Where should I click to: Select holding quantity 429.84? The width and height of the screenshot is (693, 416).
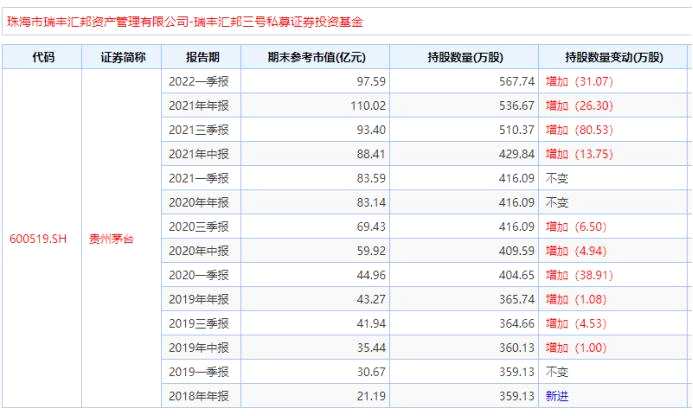click(x=517, y=154)
